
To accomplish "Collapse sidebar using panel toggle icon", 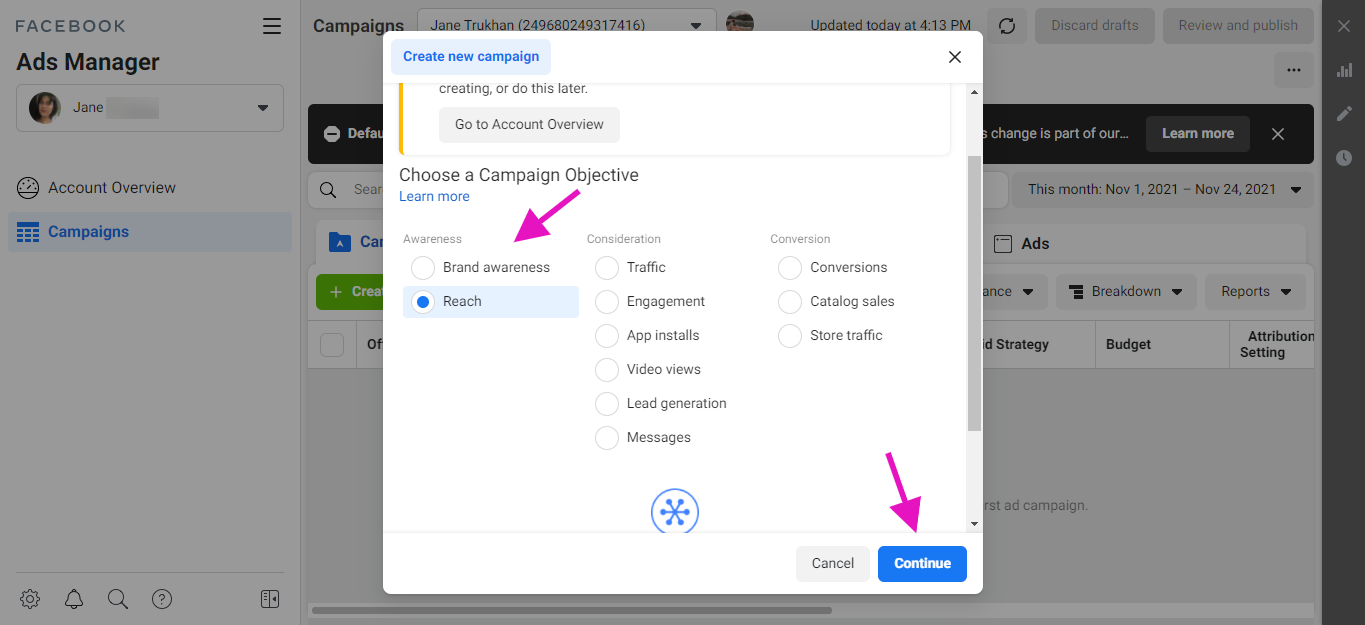I will point(270,599).
